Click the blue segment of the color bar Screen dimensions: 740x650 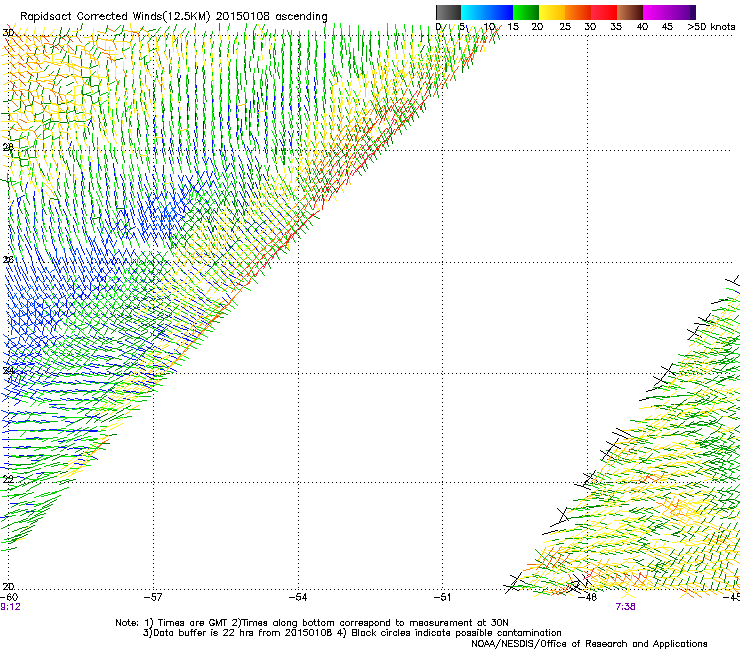(500, 12)
